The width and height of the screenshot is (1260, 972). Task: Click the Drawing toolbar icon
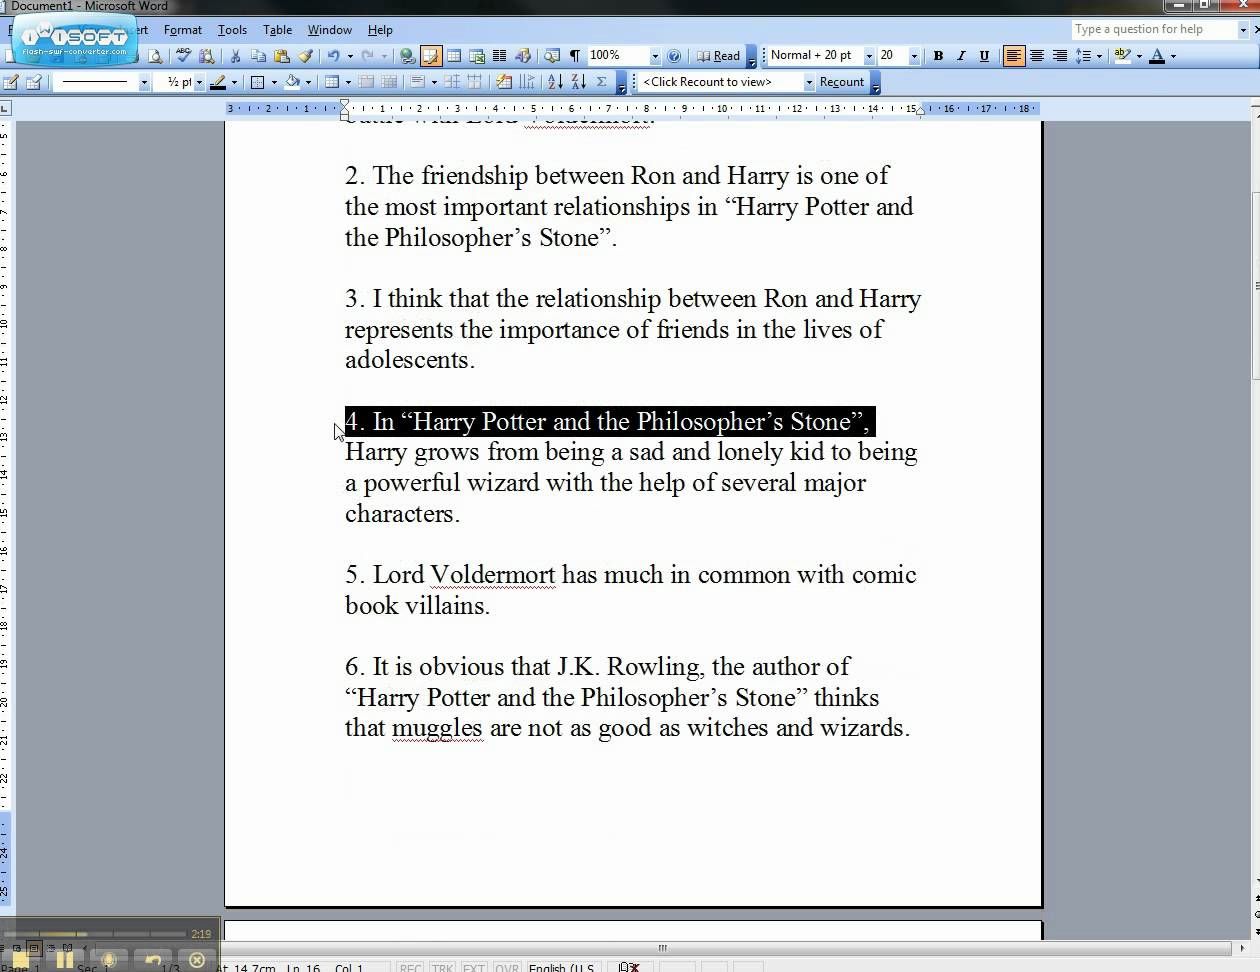point(523,56)
